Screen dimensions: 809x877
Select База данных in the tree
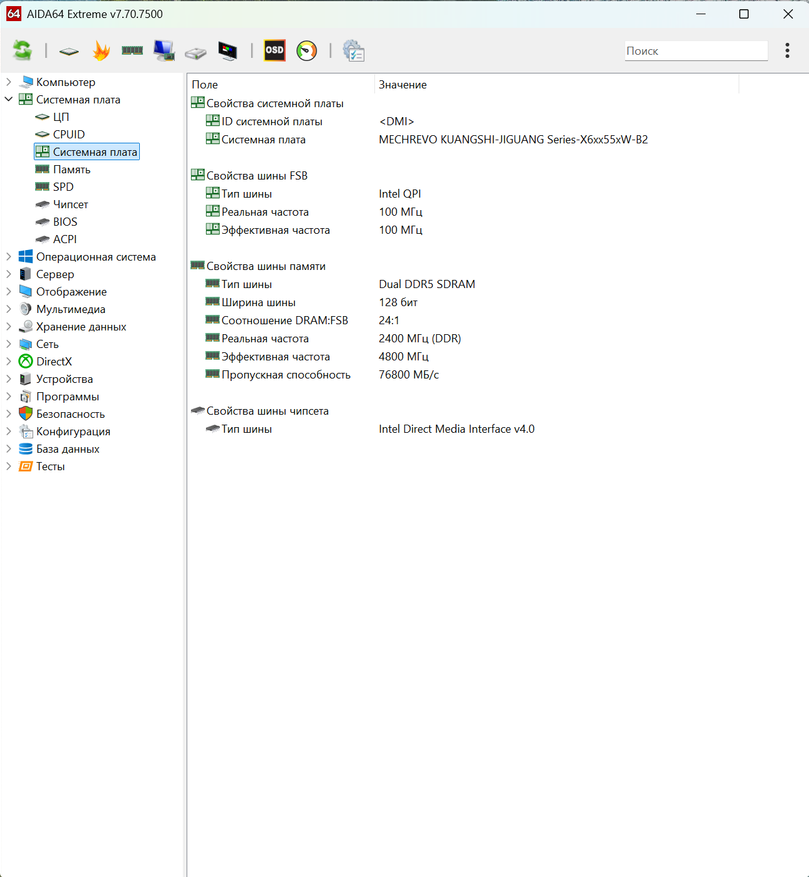67,449
